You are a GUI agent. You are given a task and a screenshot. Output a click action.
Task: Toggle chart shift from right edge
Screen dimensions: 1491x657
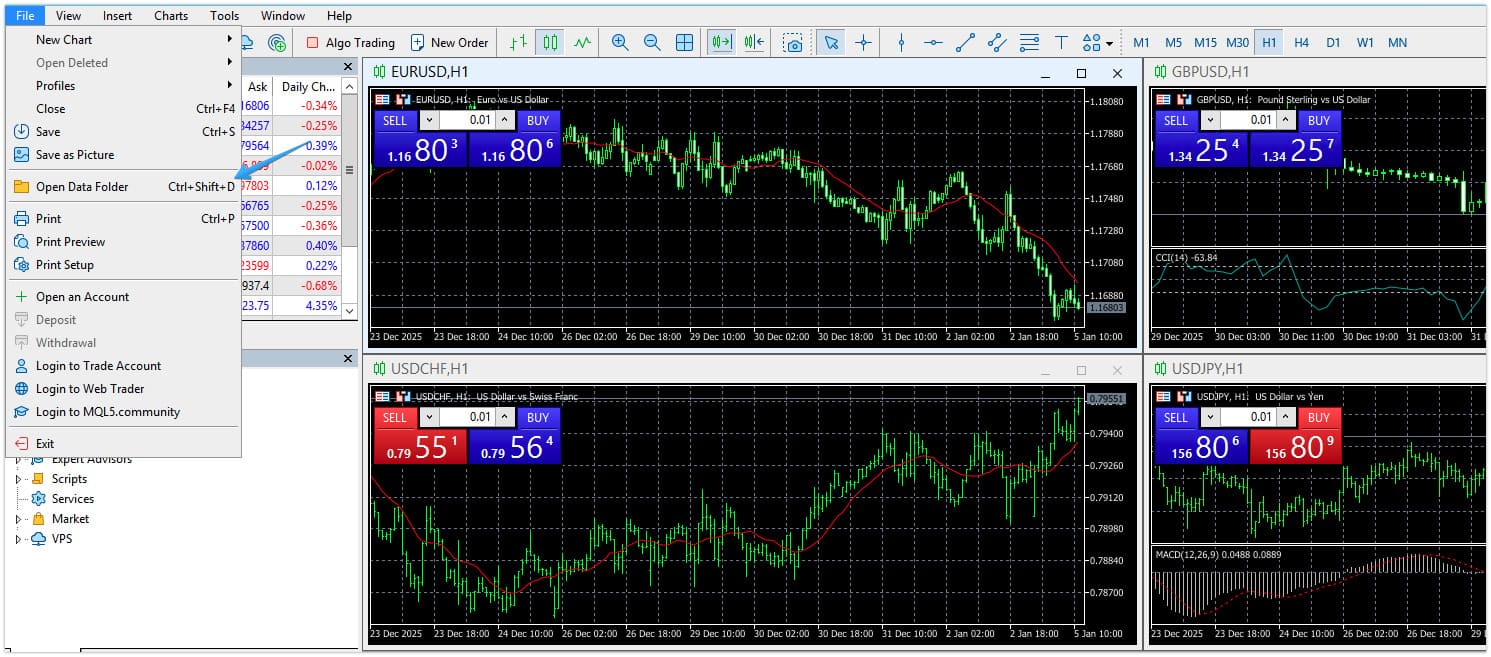[x=753, y=42]
